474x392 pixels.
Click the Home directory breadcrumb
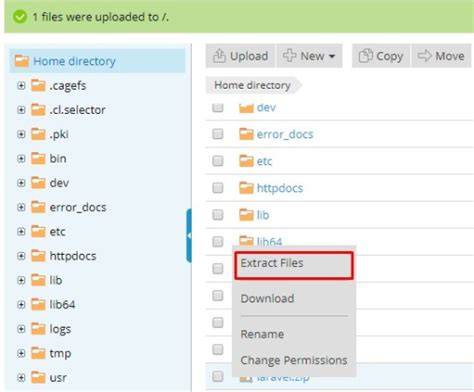pyautogui.click(x=252, y=85)
